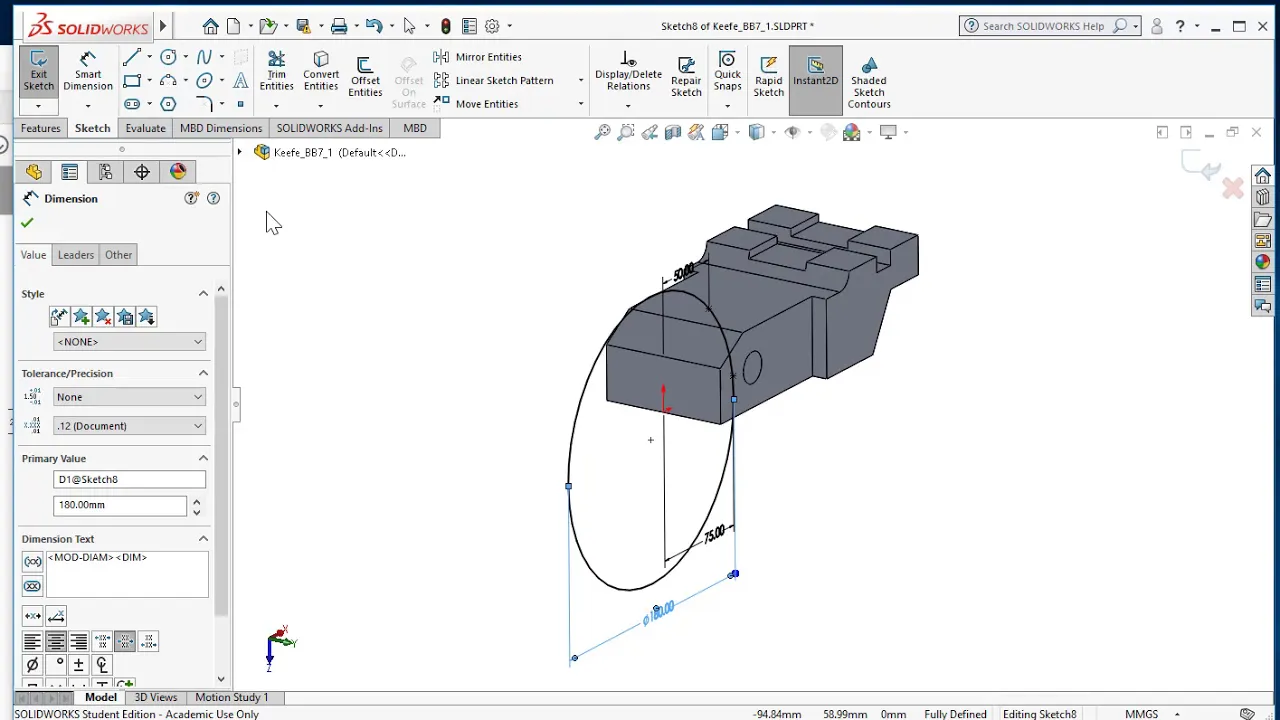Viewport: 1280px width, 720px height.
Task: Select the Smart Dimension tool
Action: point(87,72)
